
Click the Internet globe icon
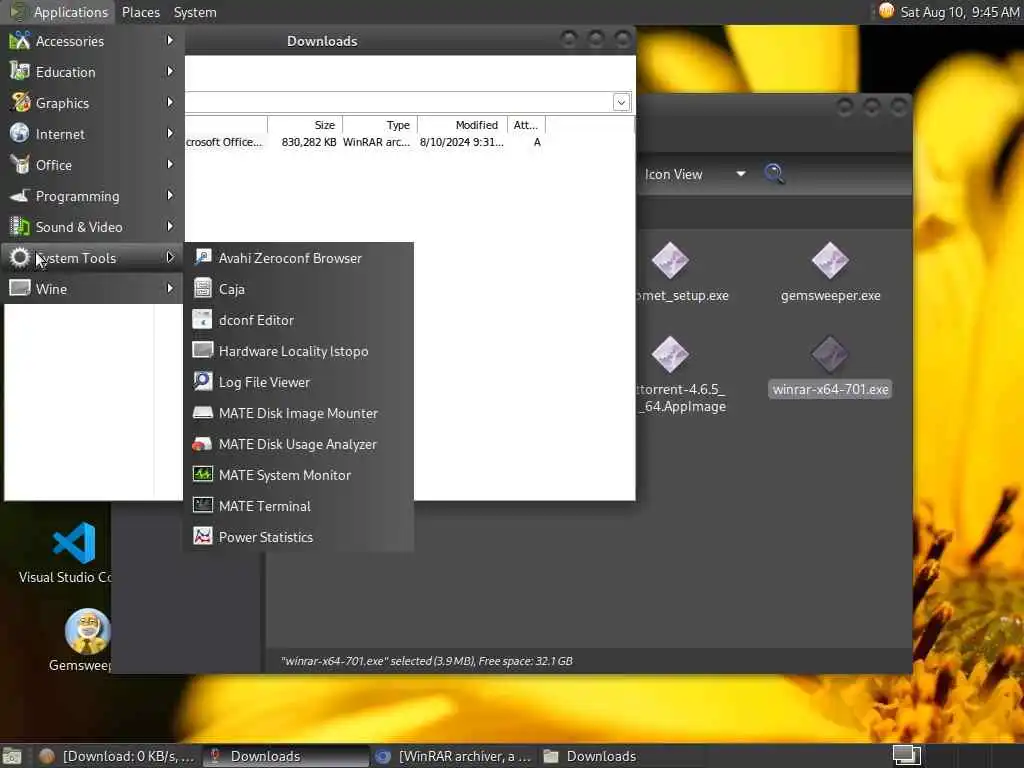20,133
